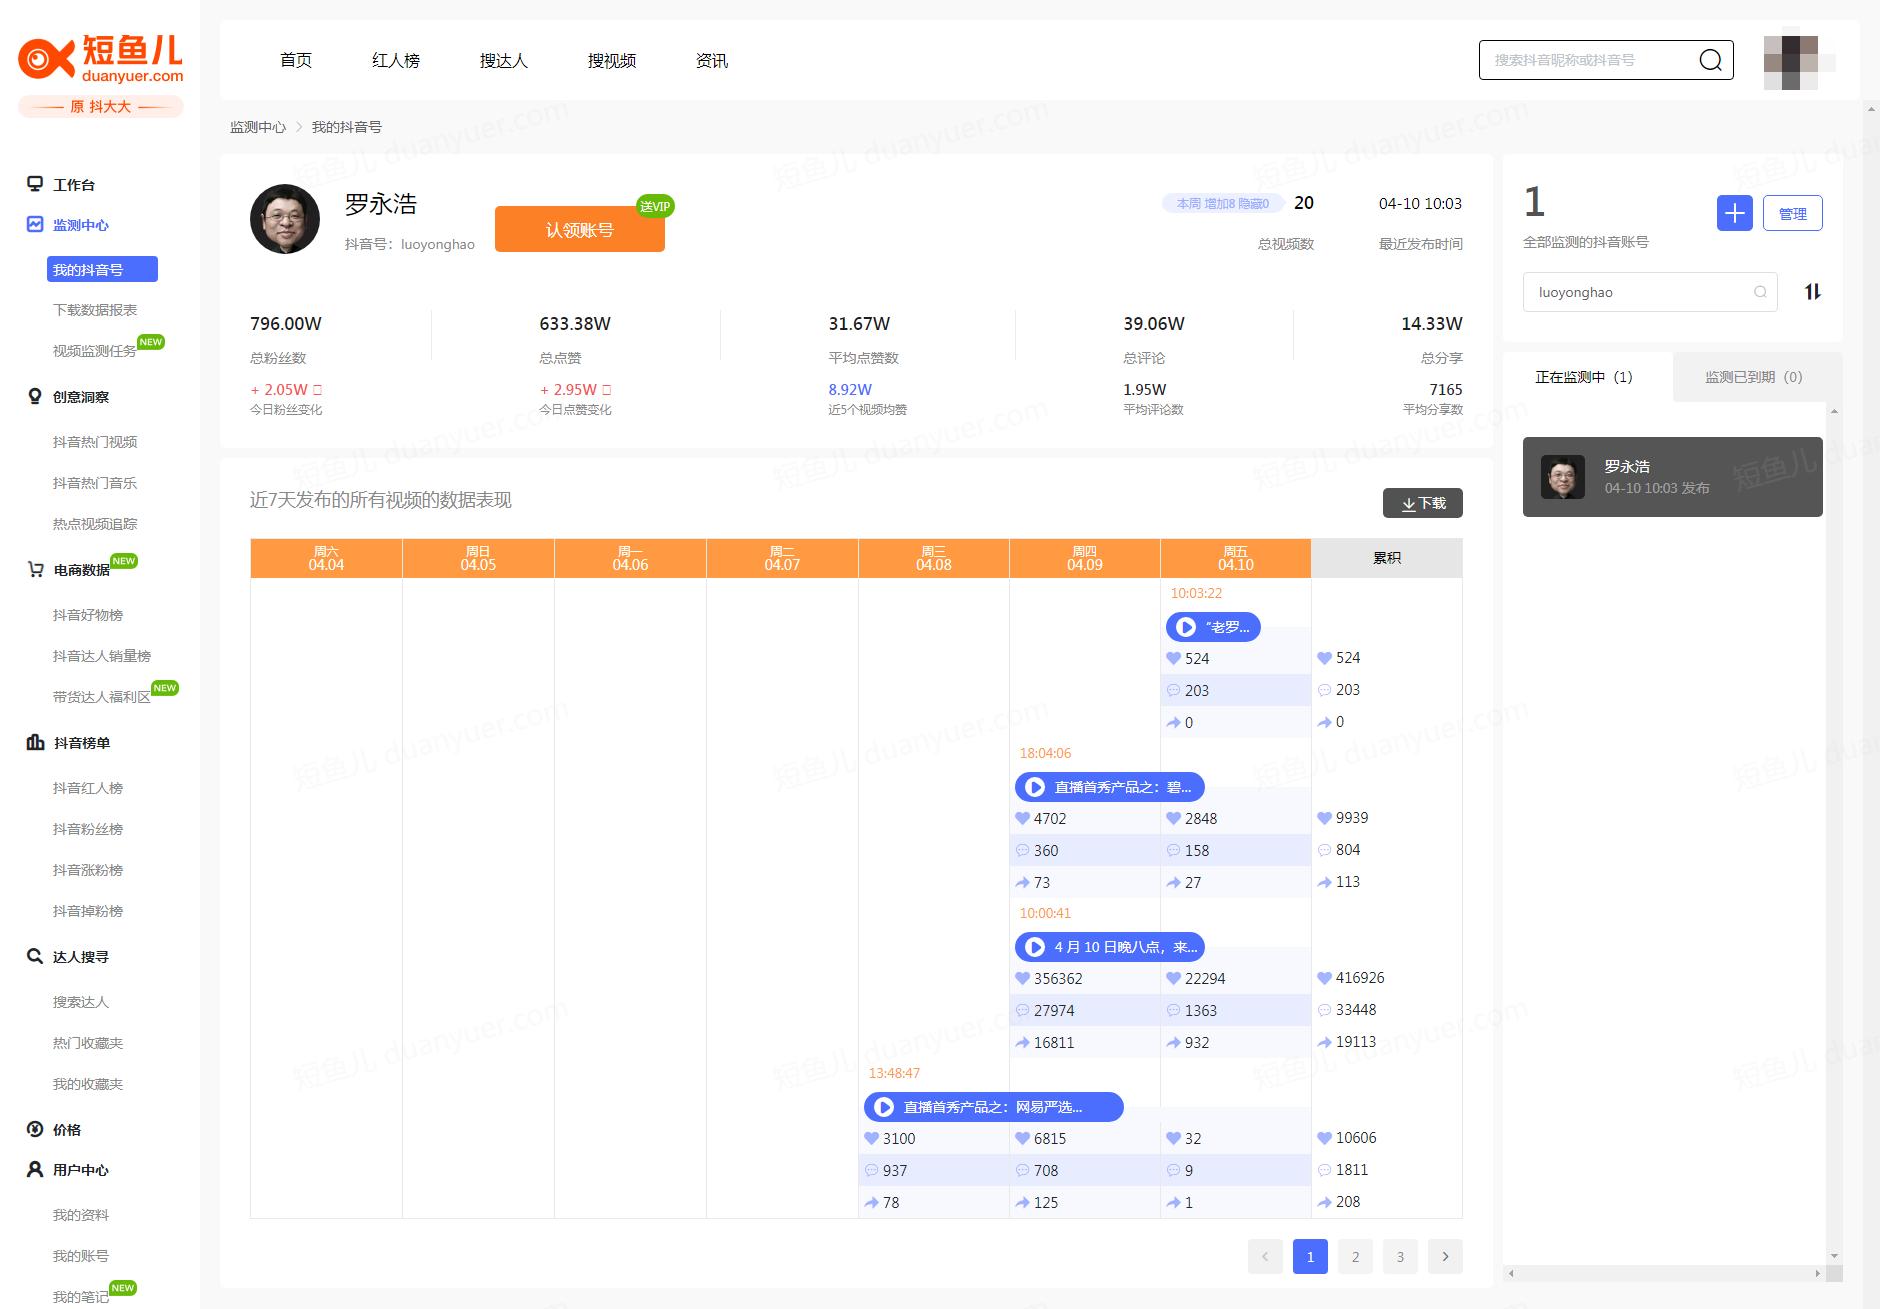Click the magnifier icon in top search bar
The height and width of the screenshot is (1309, 1880).
pyautogui.click(x=1710, y=60)
